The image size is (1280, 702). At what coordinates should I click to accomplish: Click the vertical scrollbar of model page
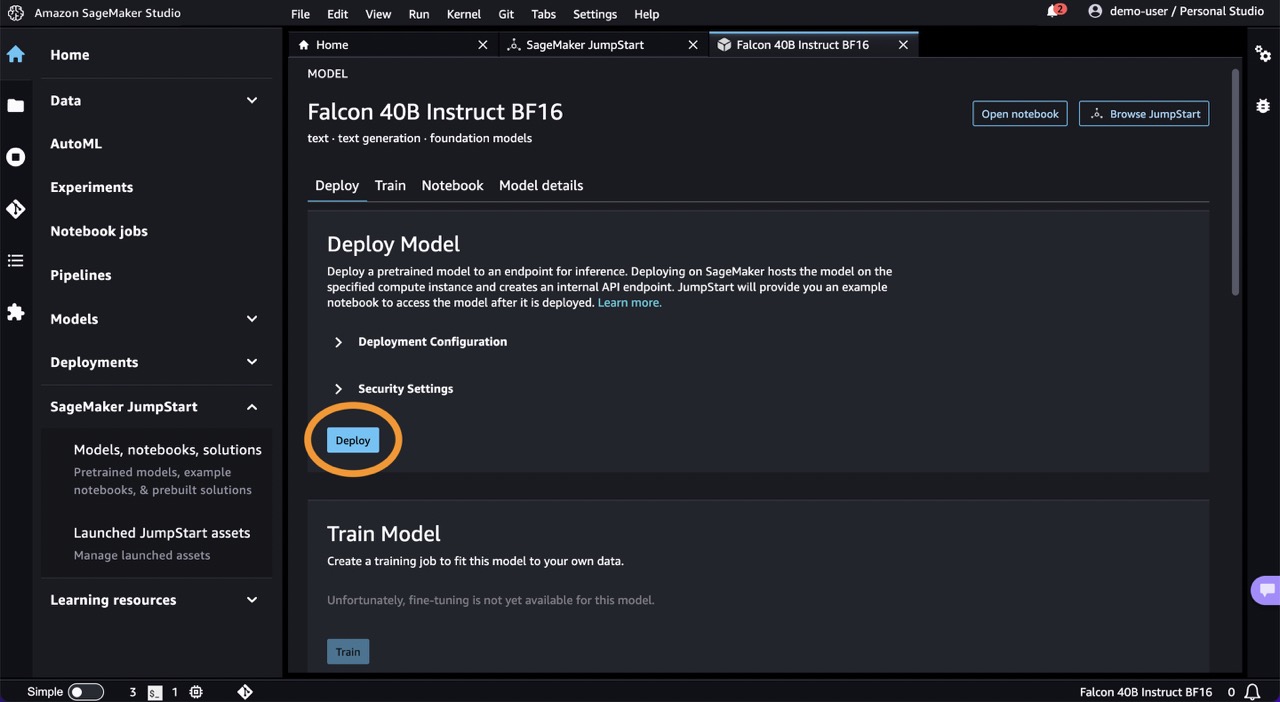coord(1236,182)
